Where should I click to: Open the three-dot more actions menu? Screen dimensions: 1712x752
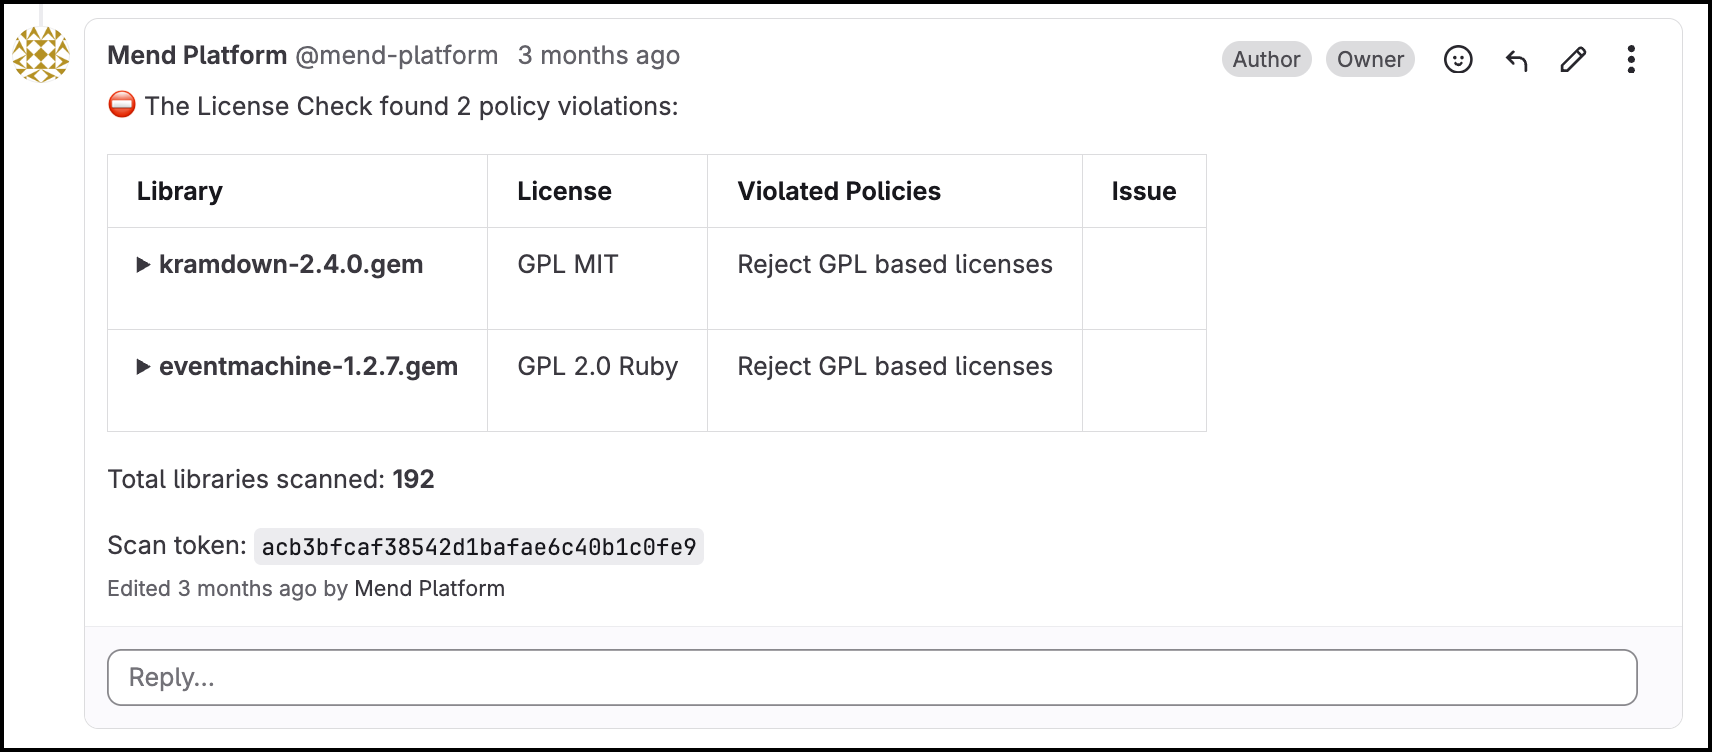click(x=1631, y=60)
